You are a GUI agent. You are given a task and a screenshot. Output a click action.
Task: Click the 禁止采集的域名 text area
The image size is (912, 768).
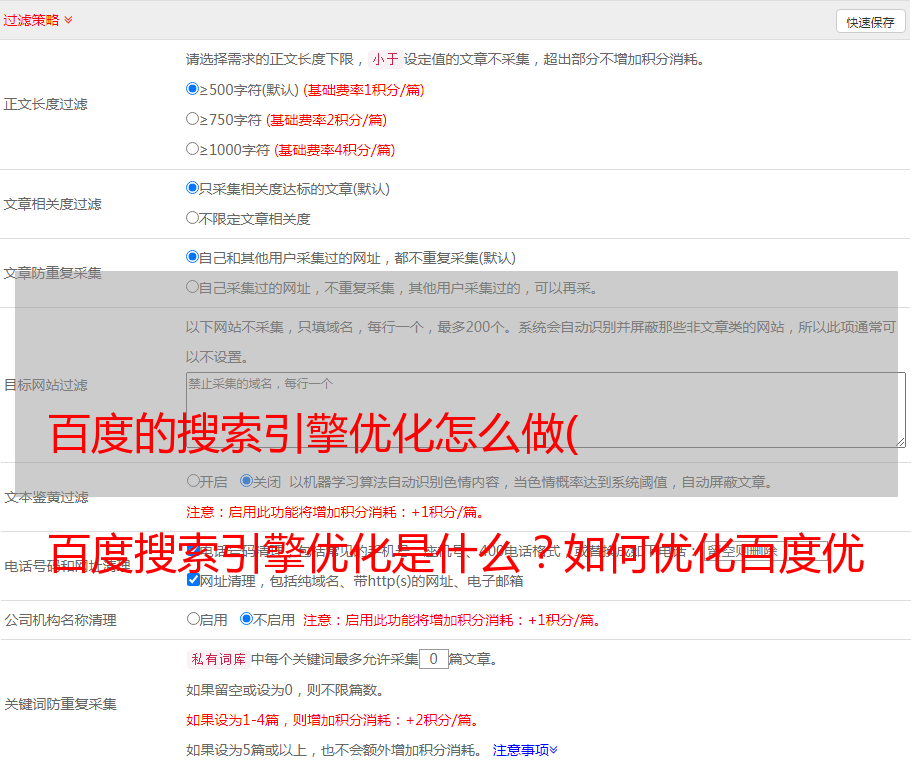click(x=545, y=409)
